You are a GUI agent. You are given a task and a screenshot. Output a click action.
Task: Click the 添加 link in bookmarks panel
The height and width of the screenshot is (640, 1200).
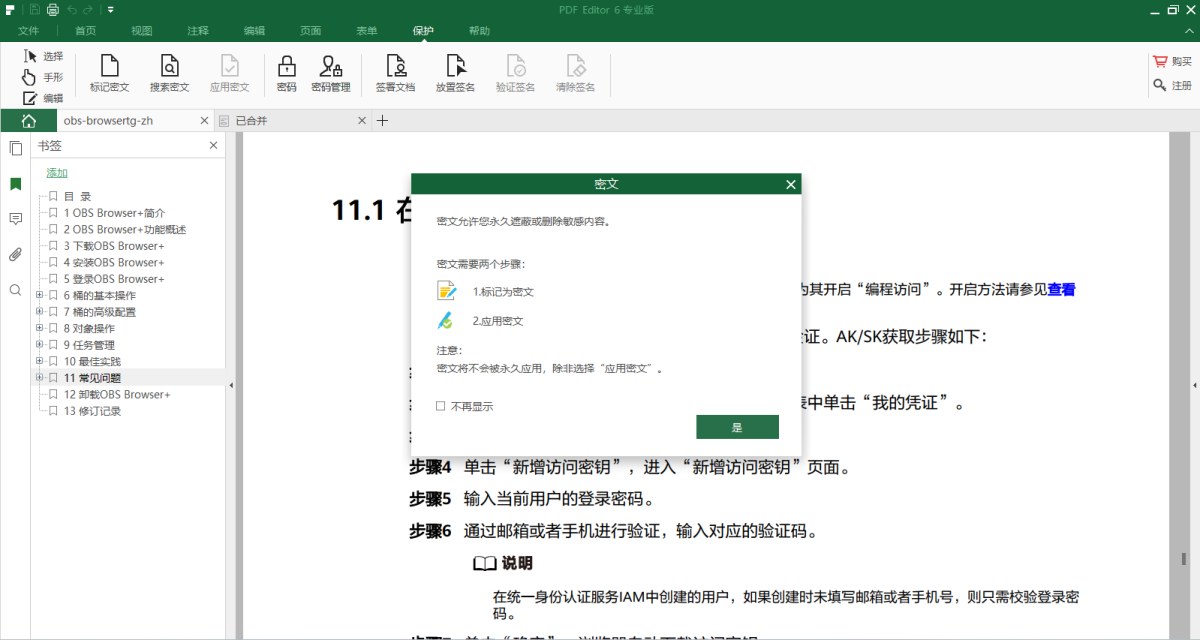coord(57,173)
